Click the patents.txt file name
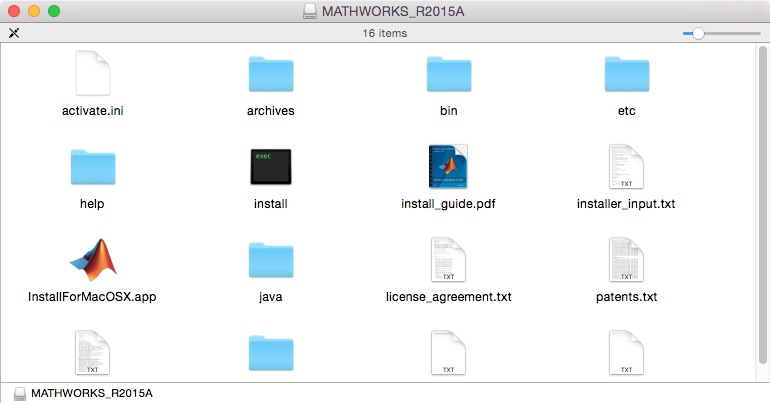The image size is (770, 405). pyautogui.click(x=627, y=297)
